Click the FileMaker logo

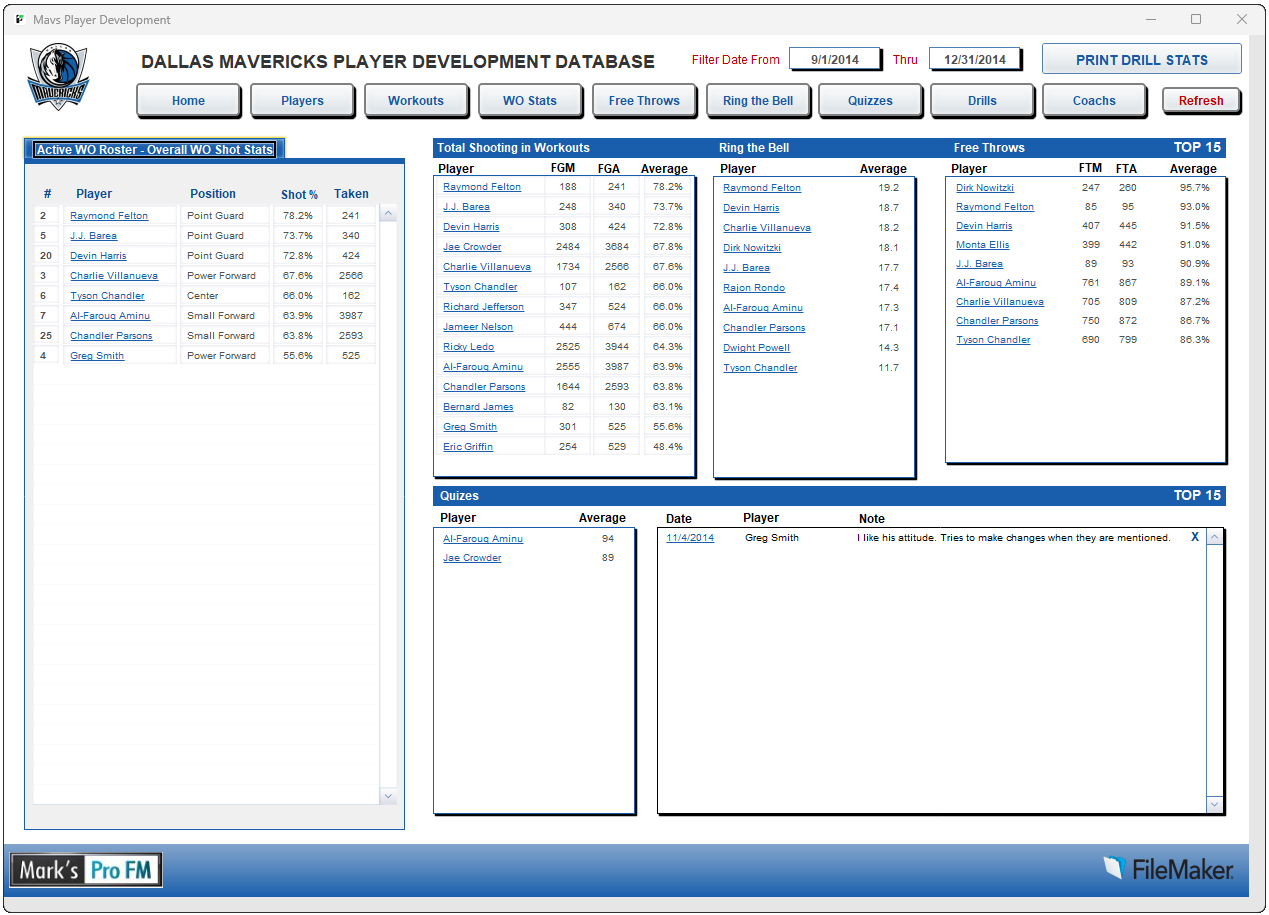point(1168,868)
